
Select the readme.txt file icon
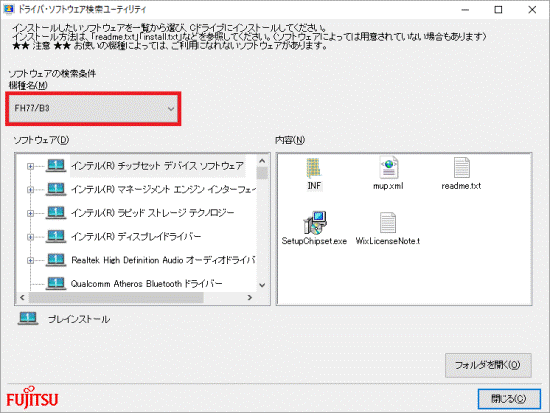(x=462, y=167)
